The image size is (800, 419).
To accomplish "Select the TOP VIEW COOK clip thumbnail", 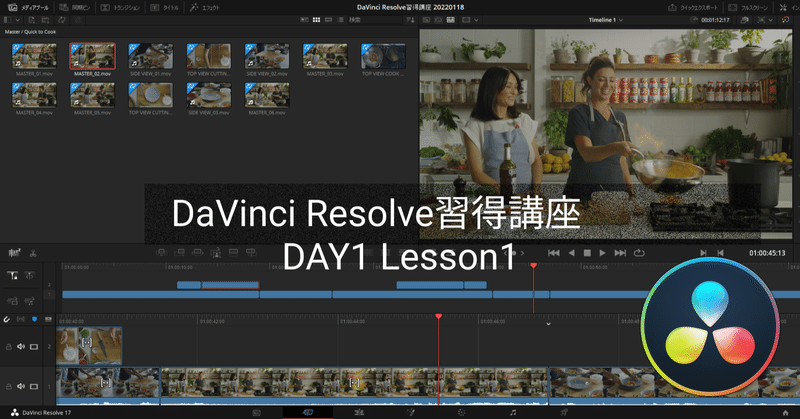I will tap(383, 56).
